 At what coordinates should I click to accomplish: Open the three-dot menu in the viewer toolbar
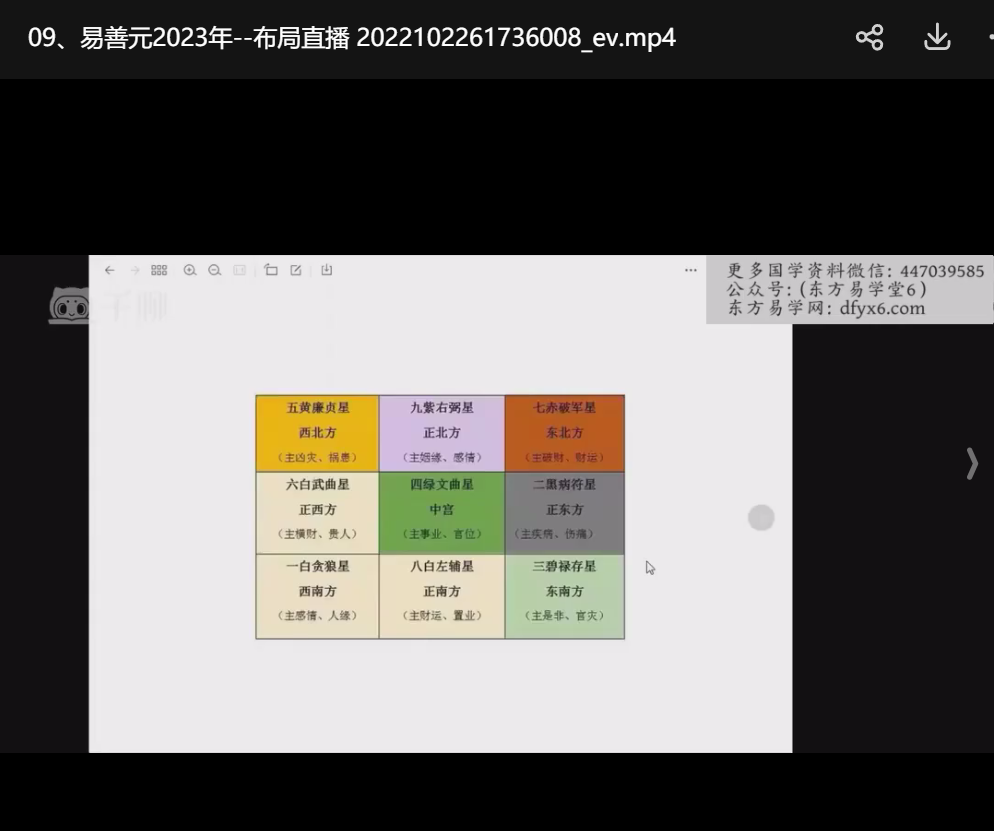coord(690,270)
